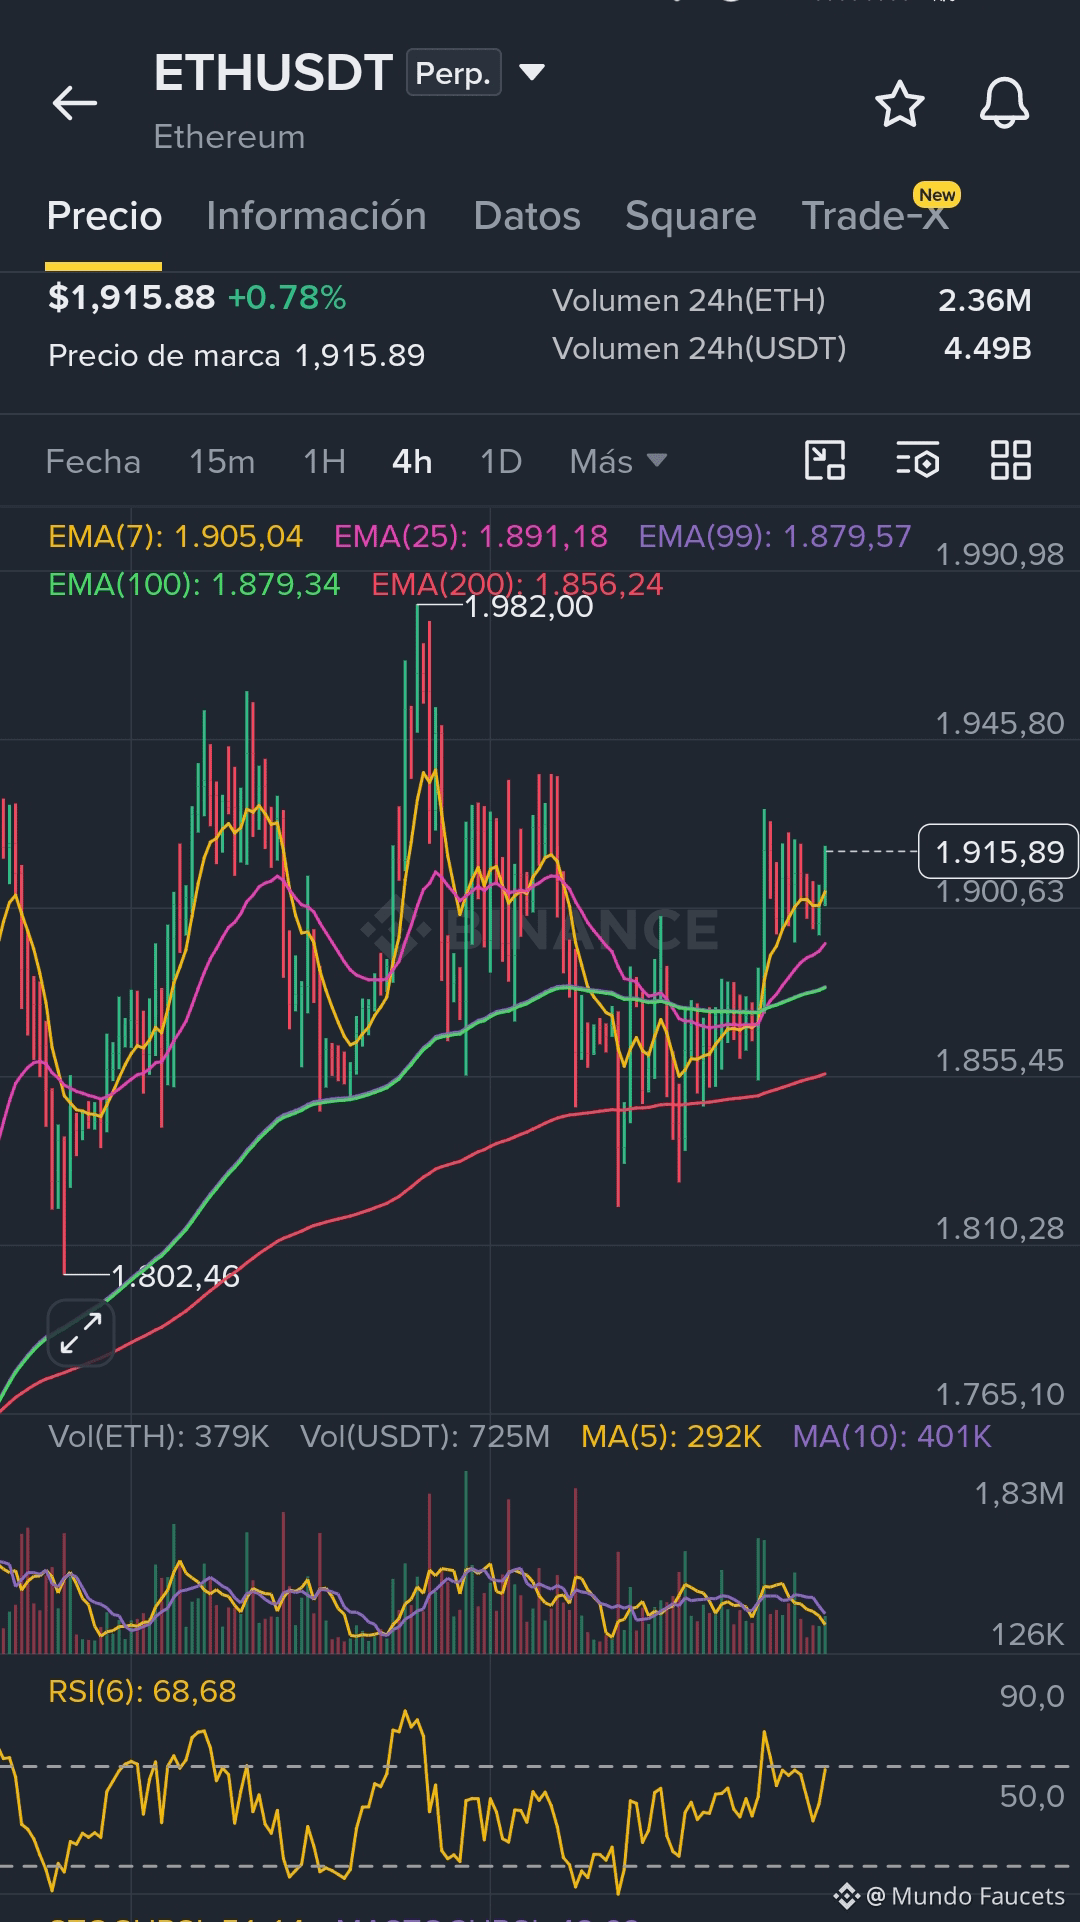Tap the Ethereum subtitle under the pair
This screenshot has width=1080, height=1922.
pyautogui.click(x=229, y=137)
